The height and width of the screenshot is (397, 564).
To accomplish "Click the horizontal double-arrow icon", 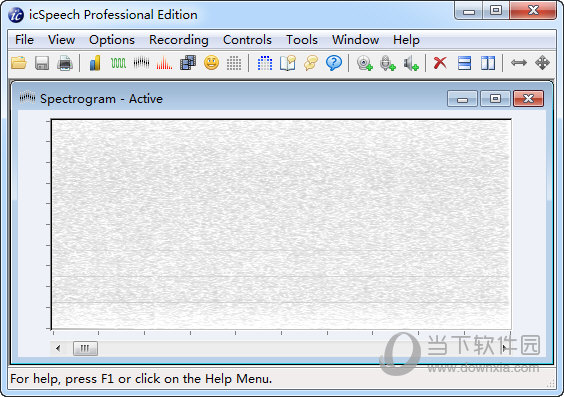I will (x=519, y=63).
